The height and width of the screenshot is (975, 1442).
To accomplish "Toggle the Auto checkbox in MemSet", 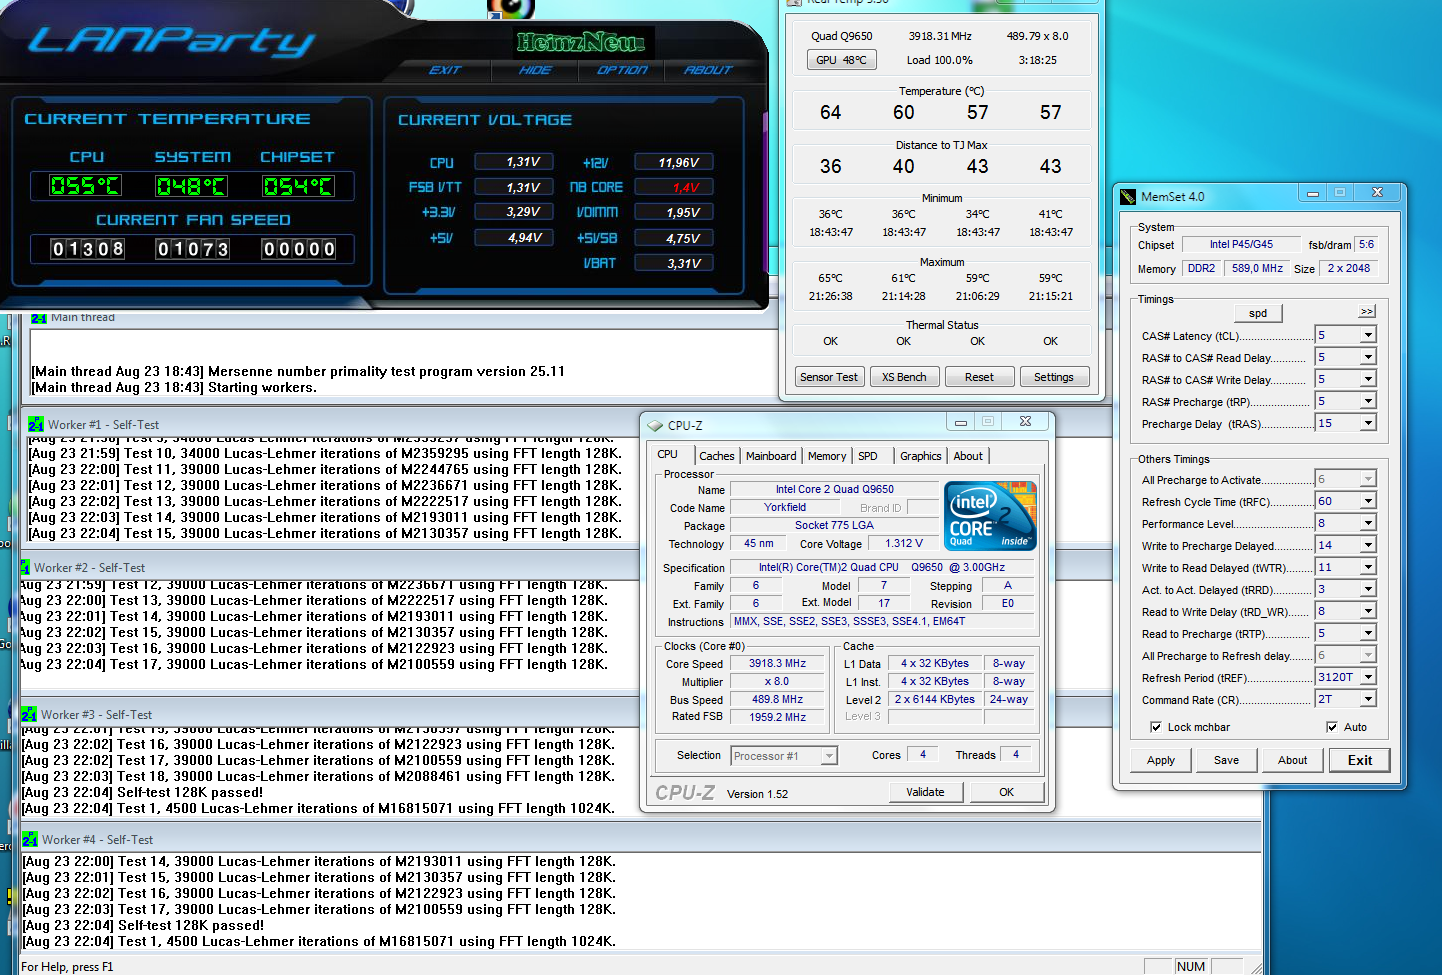I will (x=1332, y=727).
